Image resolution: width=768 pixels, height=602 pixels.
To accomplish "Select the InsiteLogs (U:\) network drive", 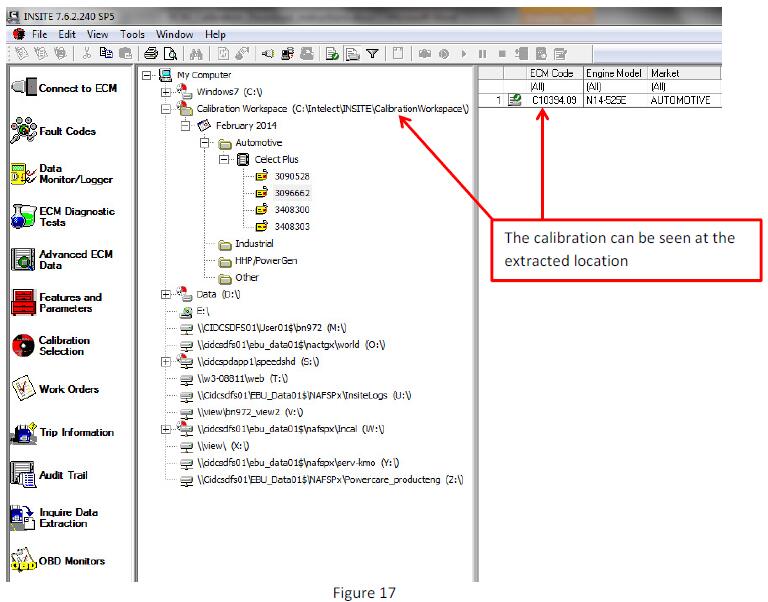I will tap(304, 395).
